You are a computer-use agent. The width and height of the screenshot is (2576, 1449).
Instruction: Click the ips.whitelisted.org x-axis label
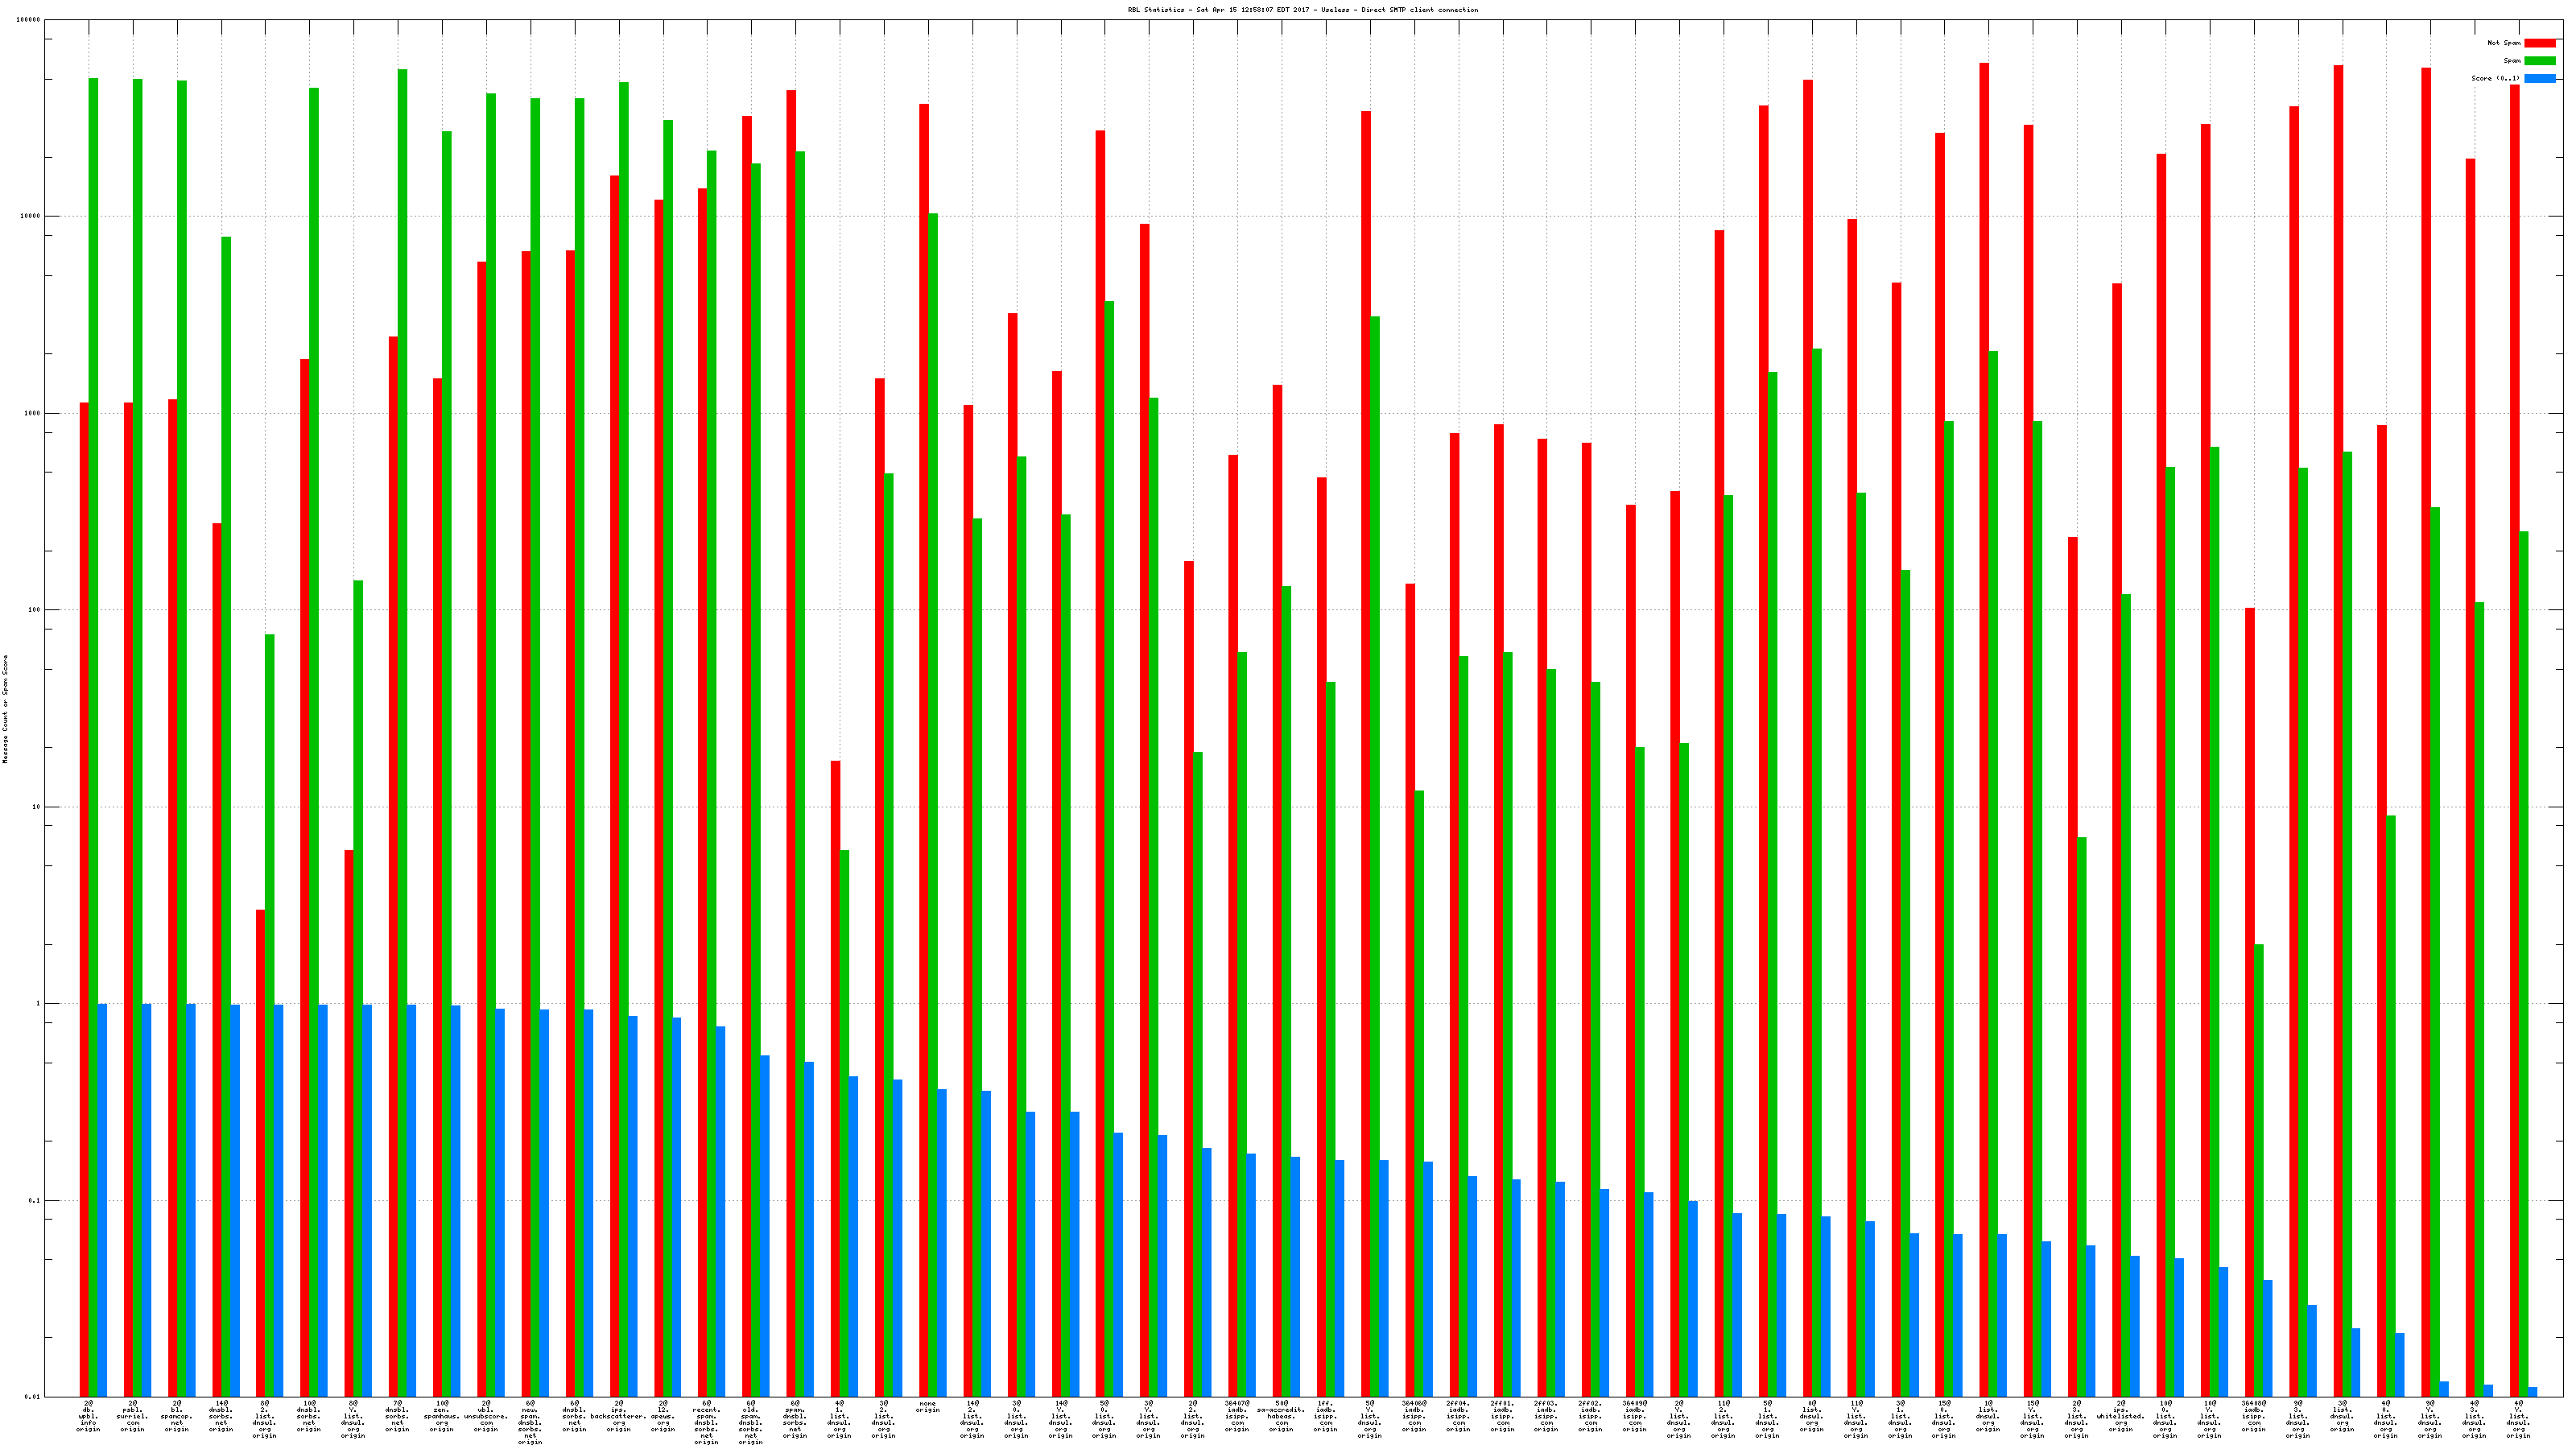tap(2120, 1416)
